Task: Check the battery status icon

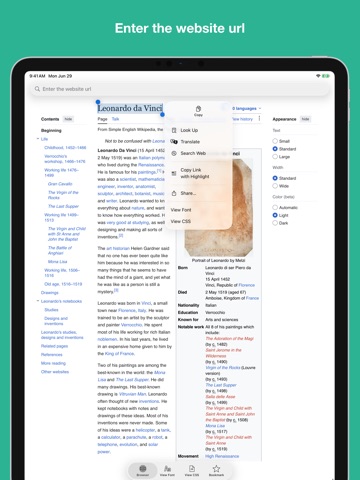Action: tap(325, 76)
